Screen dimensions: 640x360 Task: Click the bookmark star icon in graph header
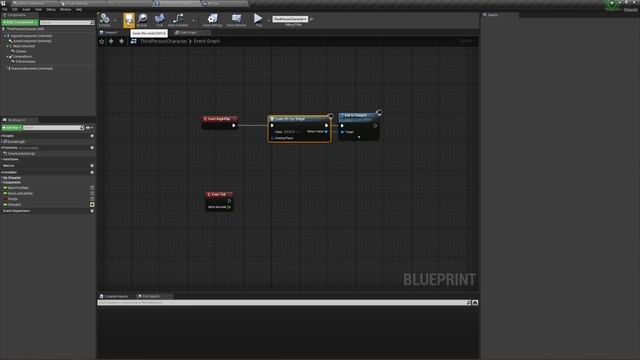click(x=102, y=41)
